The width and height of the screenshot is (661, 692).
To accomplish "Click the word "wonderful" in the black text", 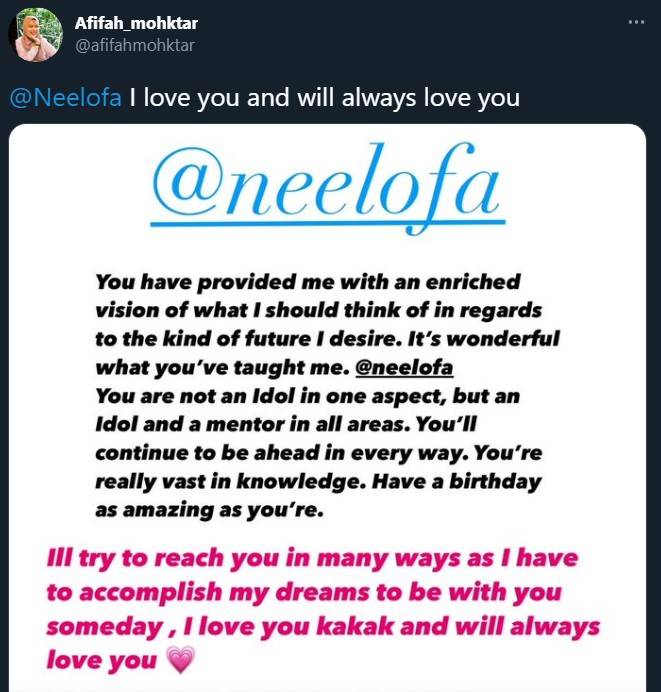I will 502,339.
